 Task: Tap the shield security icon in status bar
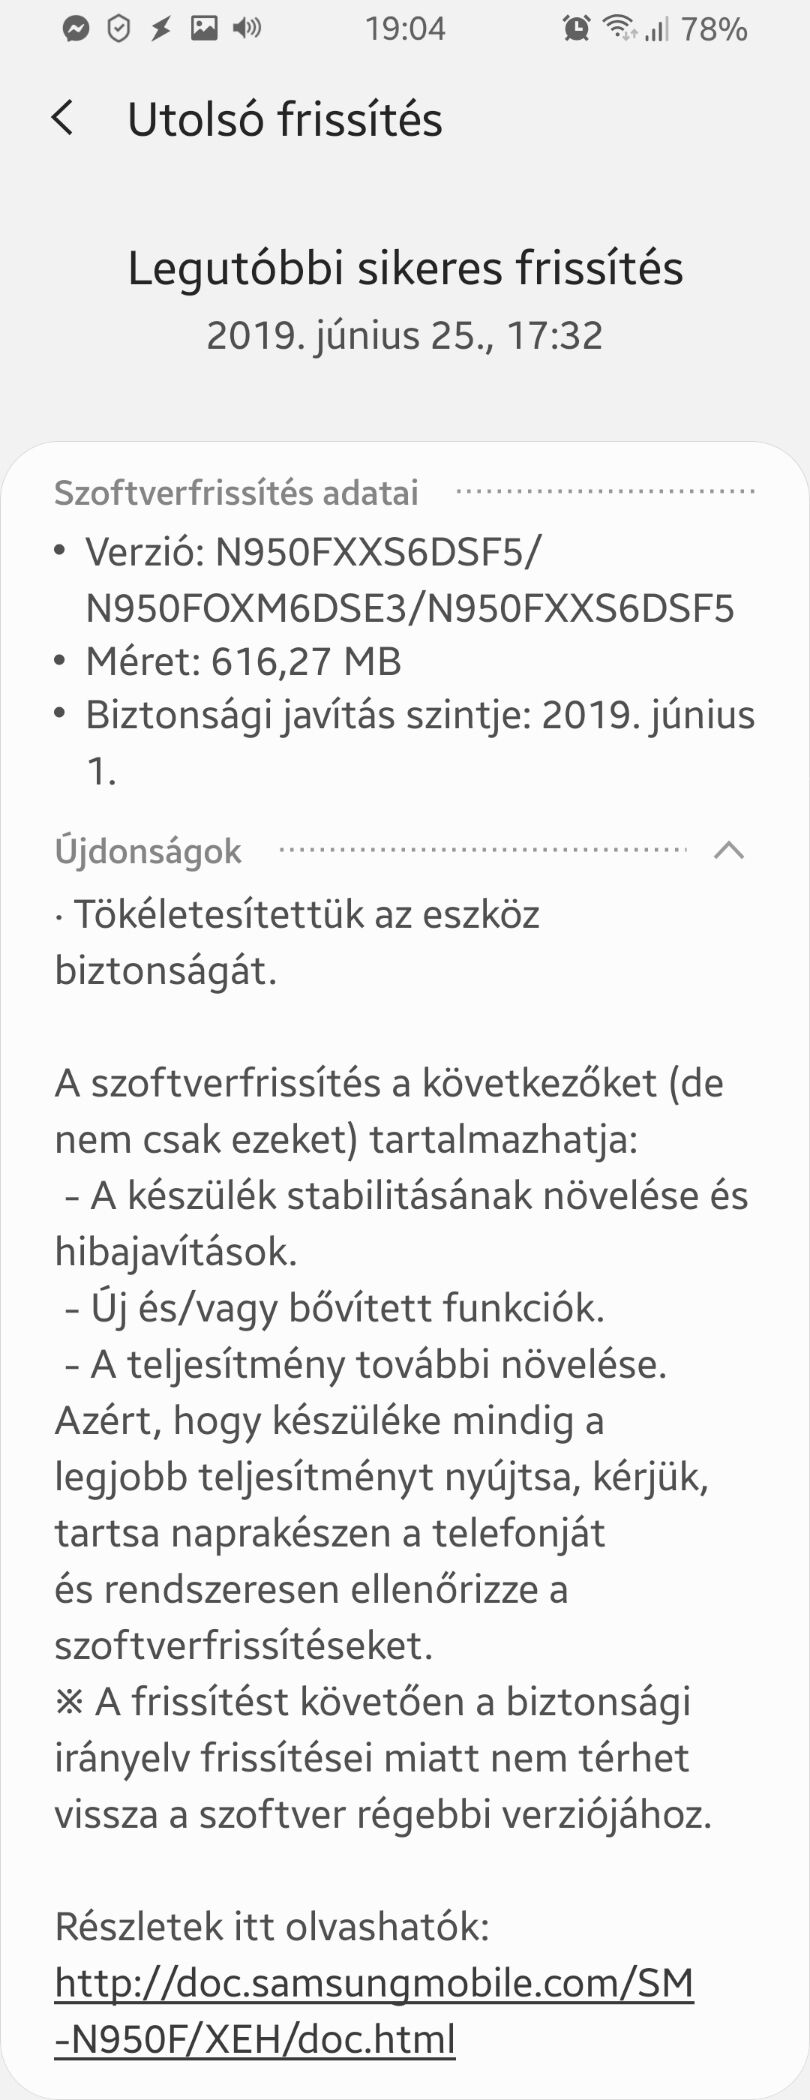pos(119,30)
